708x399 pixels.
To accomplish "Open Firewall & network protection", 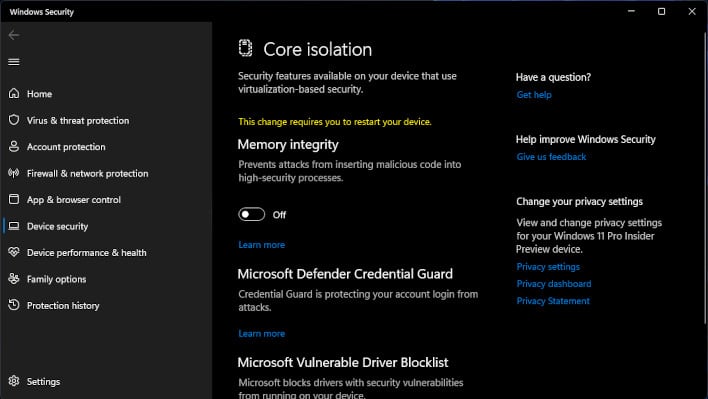I will (x=87, y=173).
